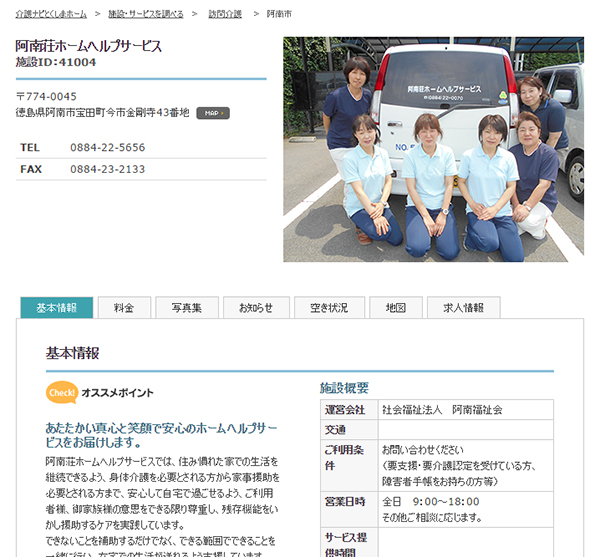Screen dimensions: 600x557
Task: View the 空き状況 tab
Action: click(329, 308)
